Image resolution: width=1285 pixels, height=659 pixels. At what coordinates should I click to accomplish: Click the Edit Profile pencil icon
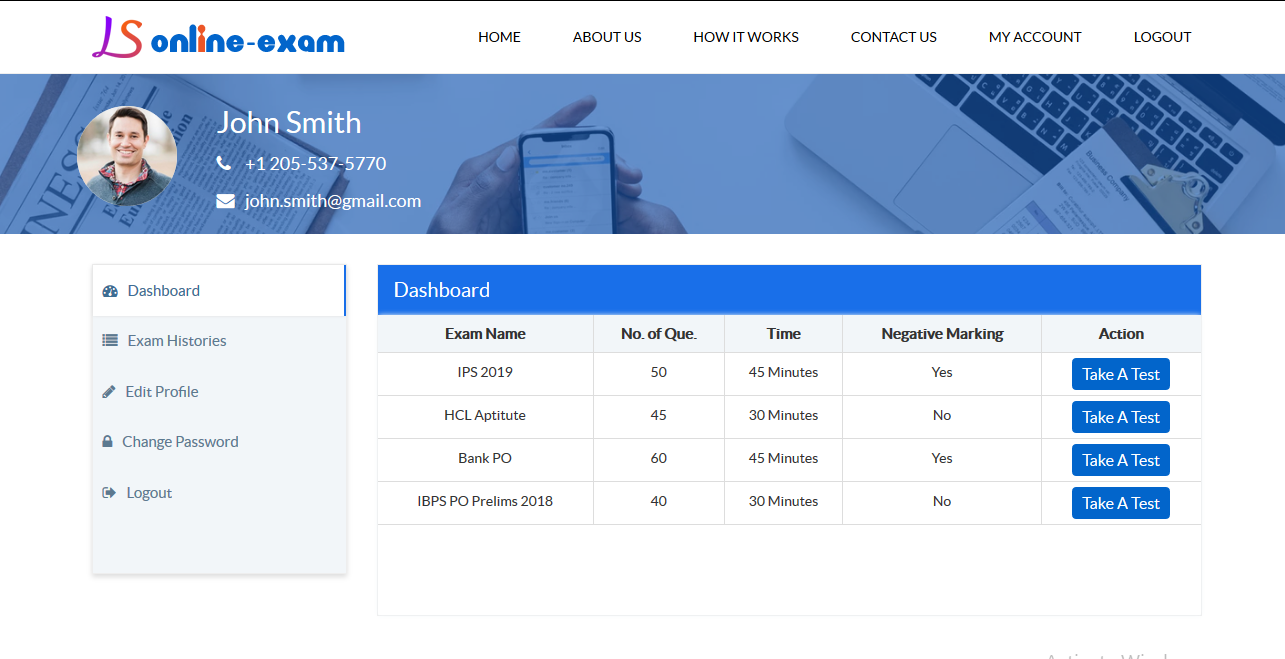pyautogui.click(x=109, y=392)
